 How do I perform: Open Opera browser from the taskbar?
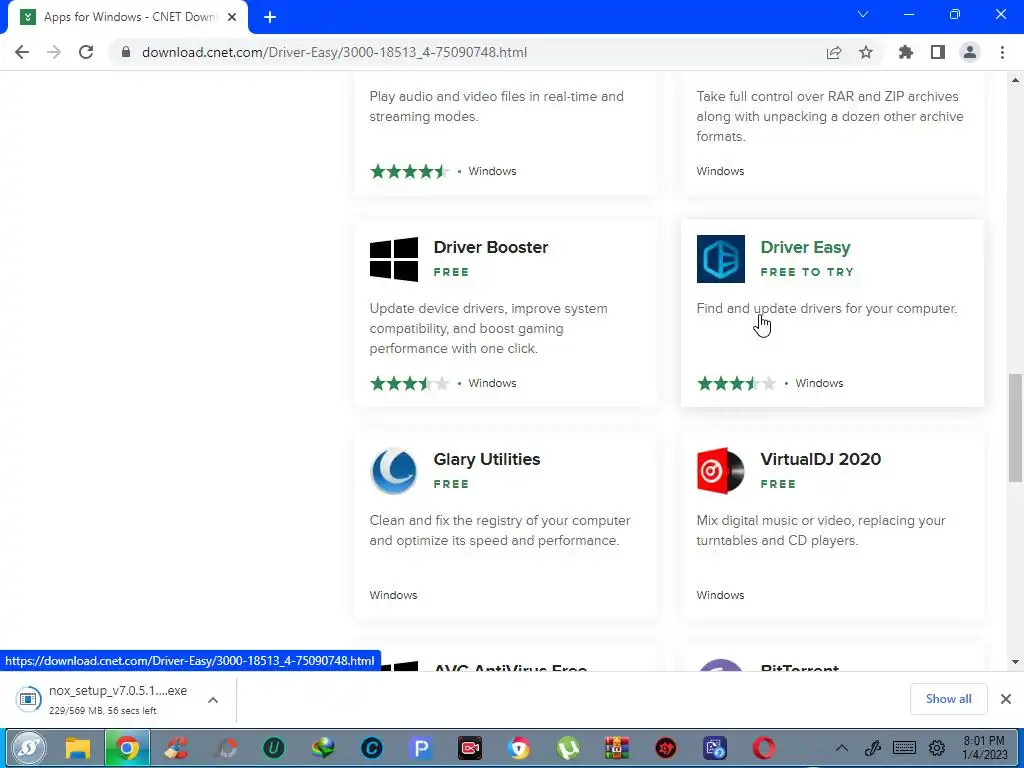click(763, 748)
